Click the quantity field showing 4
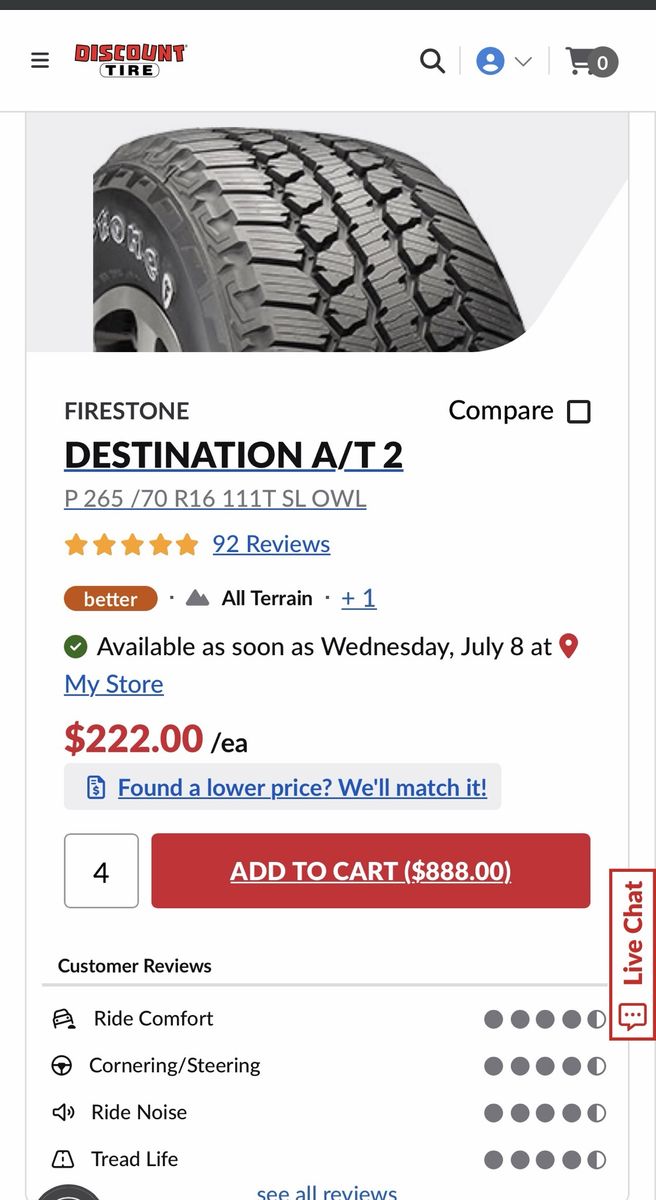The image size is (656, 1200). (x=101, y=871)
